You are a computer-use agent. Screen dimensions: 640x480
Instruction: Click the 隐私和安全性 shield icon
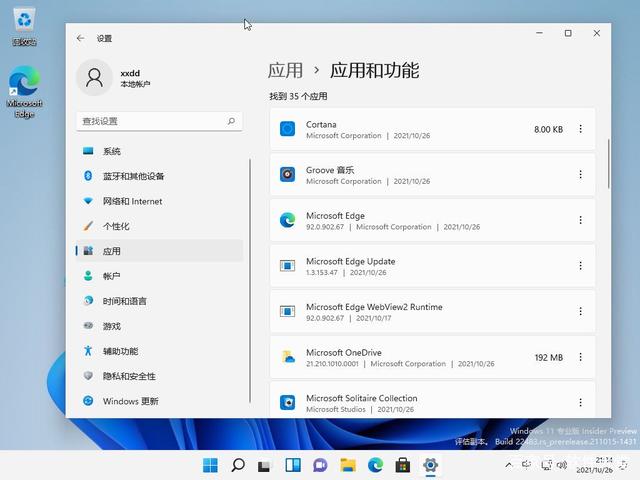tap(88, 376)
